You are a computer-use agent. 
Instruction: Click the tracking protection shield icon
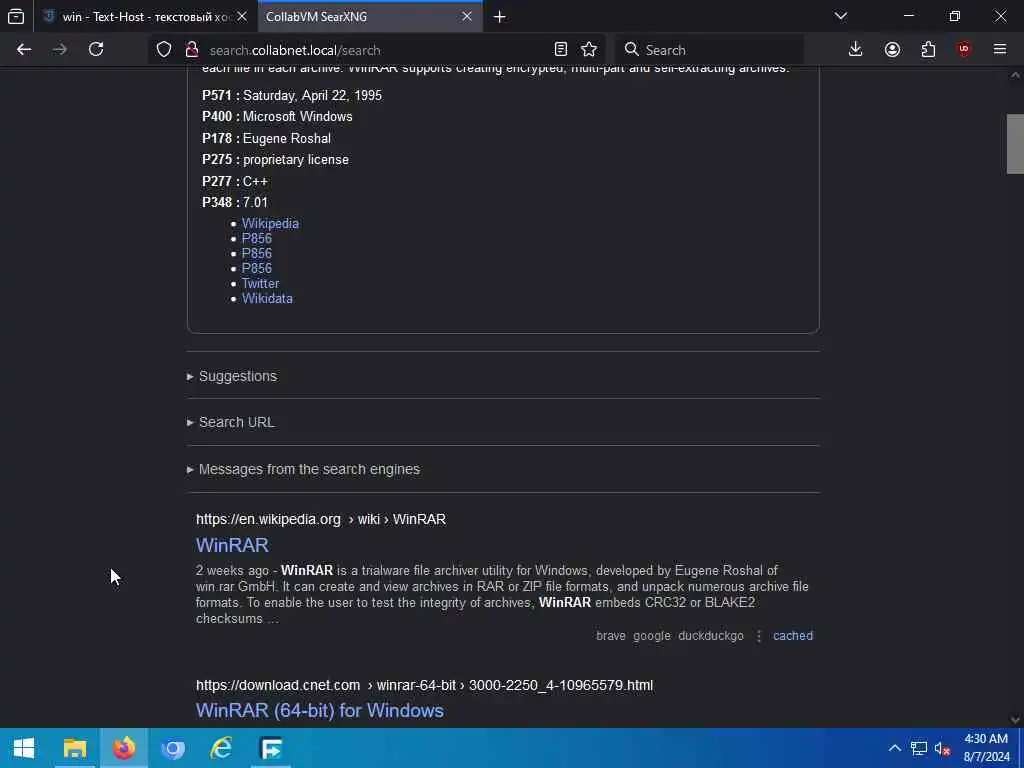tap(164, 50)
